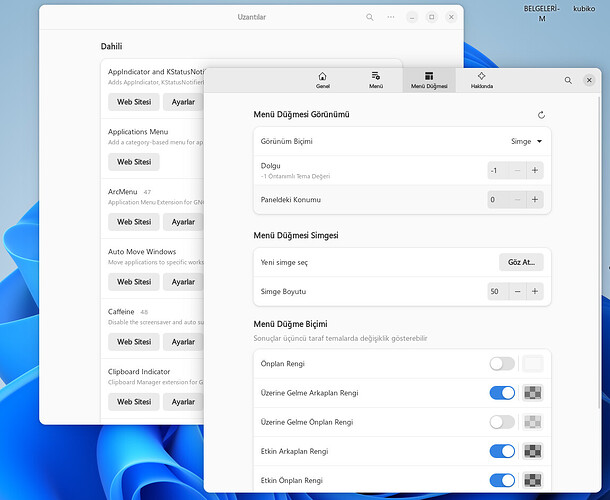Image resolution: width=610 pixels, height=500 pixels.
Task: Click the Yeni simge seç label
Action: [284, 263]
